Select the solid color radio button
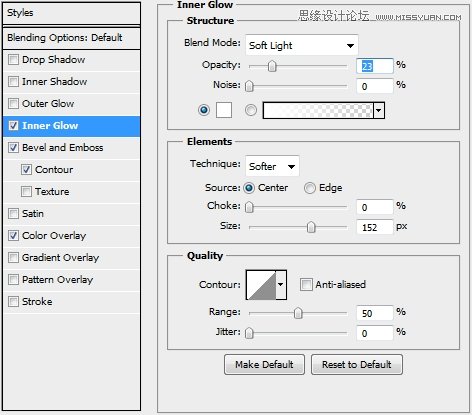This screenshot has height=415, width=472. click(x=204, y=110)
